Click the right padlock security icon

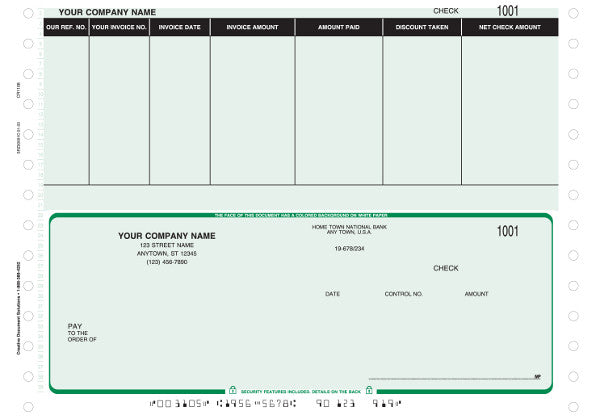click(x=368, y=390)
